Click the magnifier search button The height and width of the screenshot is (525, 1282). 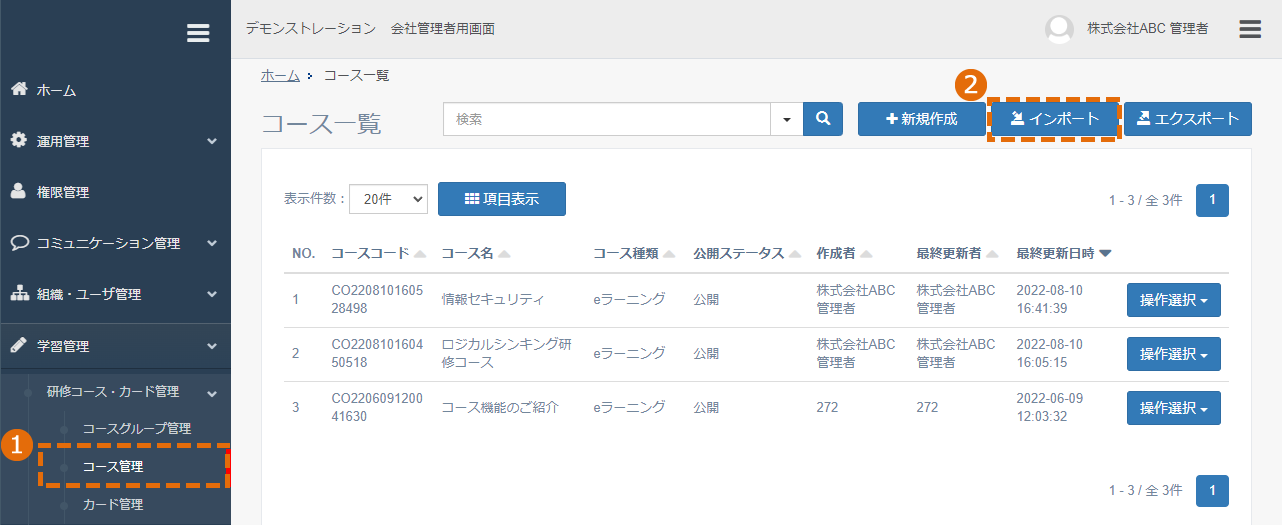coord(823,119)
